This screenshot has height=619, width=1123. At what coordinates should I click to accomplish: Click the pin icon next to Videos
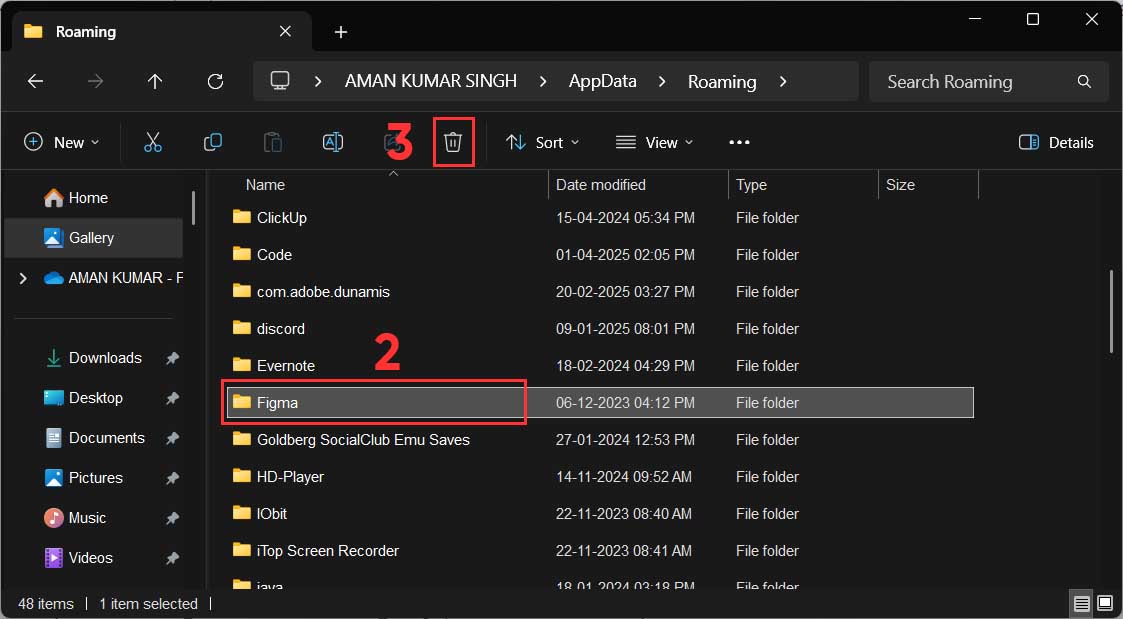[172, 558]
